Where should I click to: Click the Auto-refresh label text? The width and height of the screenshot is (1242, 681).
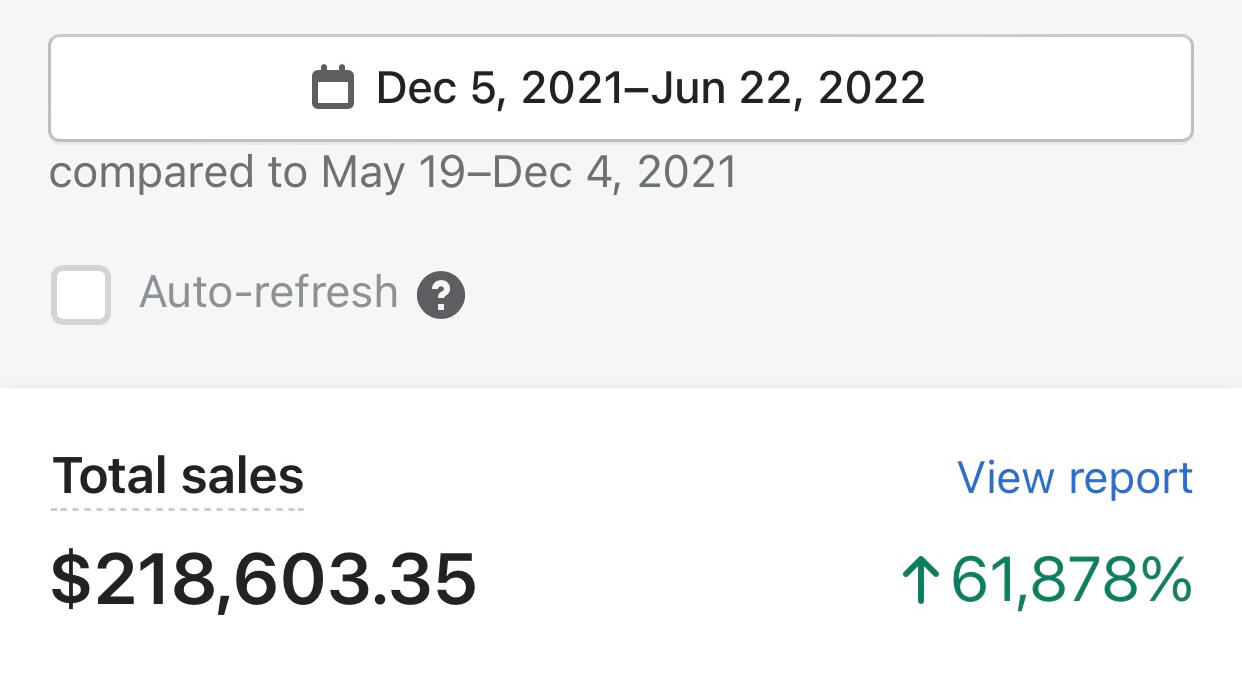(269, 293)
